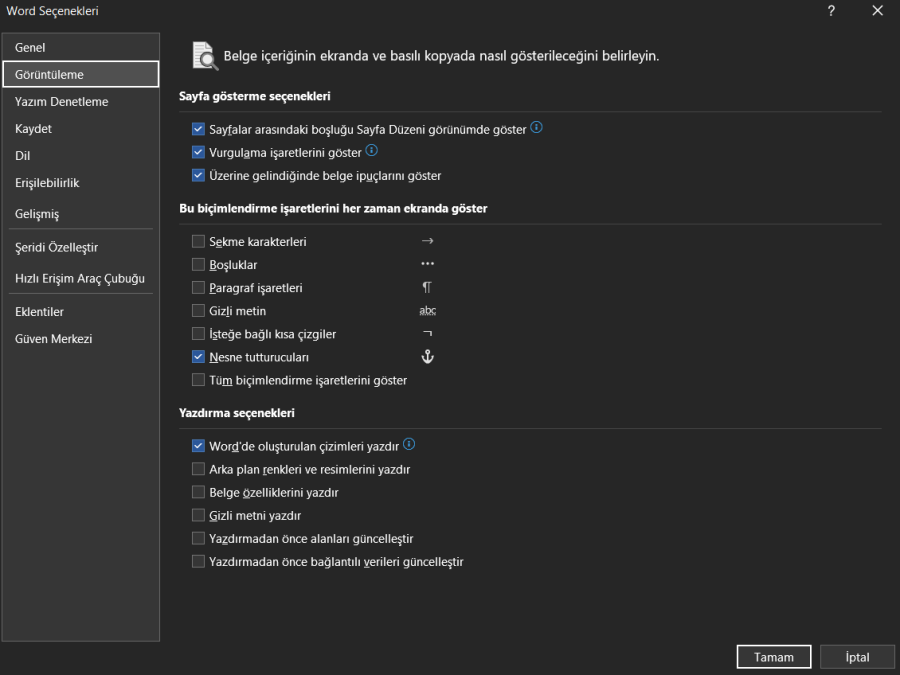This screenshot has height=675, width=900.
Task: Click the paragraph mark symbol next to Paragraf işaretleri
Action: [427, 287]
